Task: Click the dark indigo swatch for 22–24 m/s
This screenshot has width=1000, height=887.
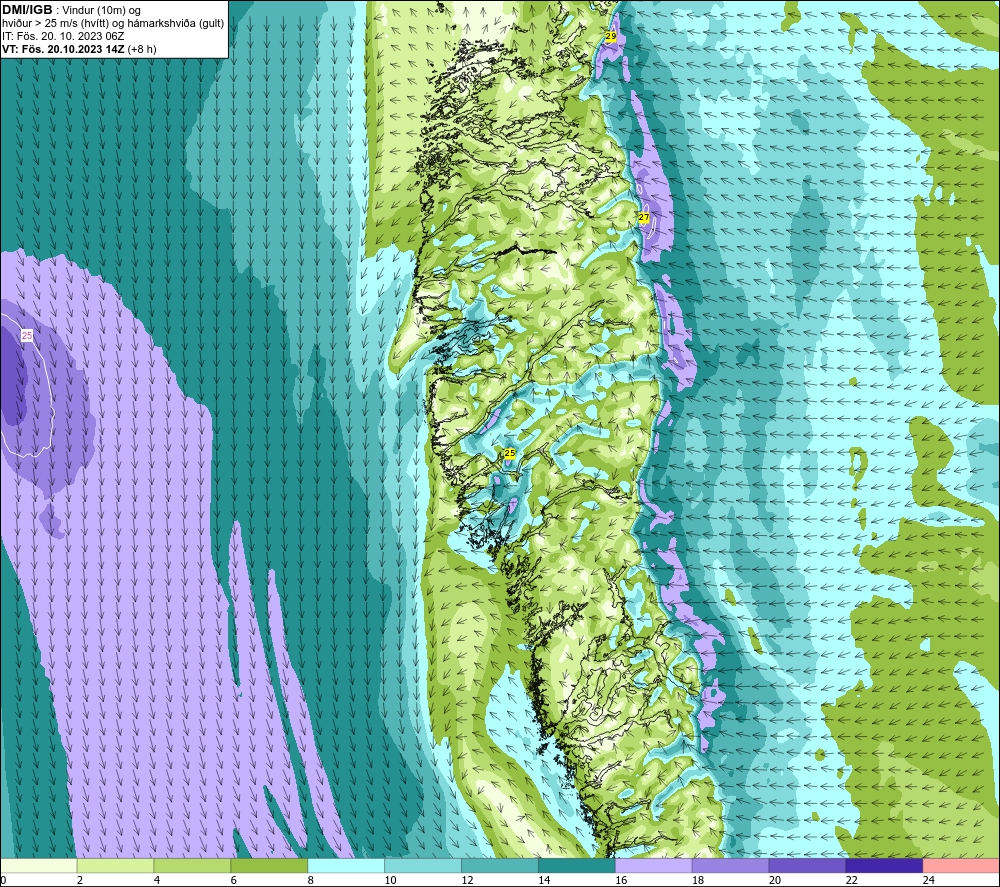Action: tap(885, 865)
